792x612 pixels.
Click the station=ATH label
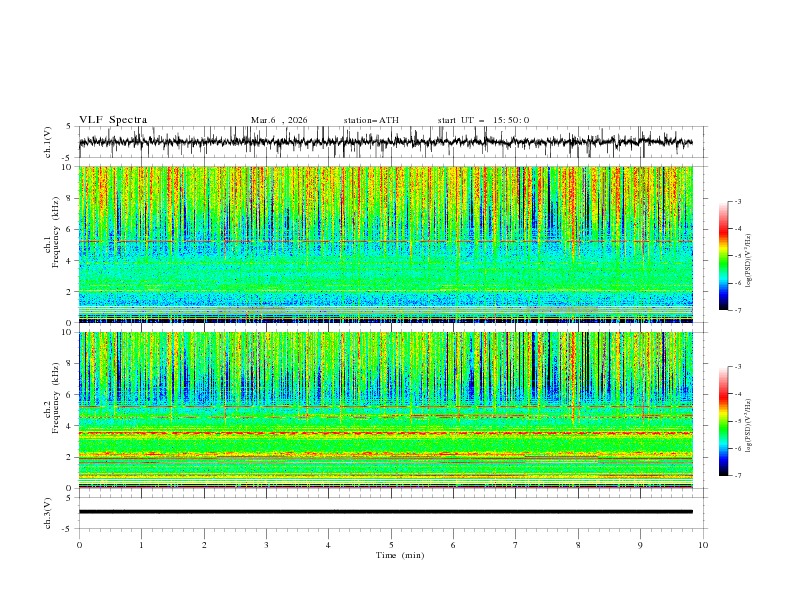click(x=371, y=120)
